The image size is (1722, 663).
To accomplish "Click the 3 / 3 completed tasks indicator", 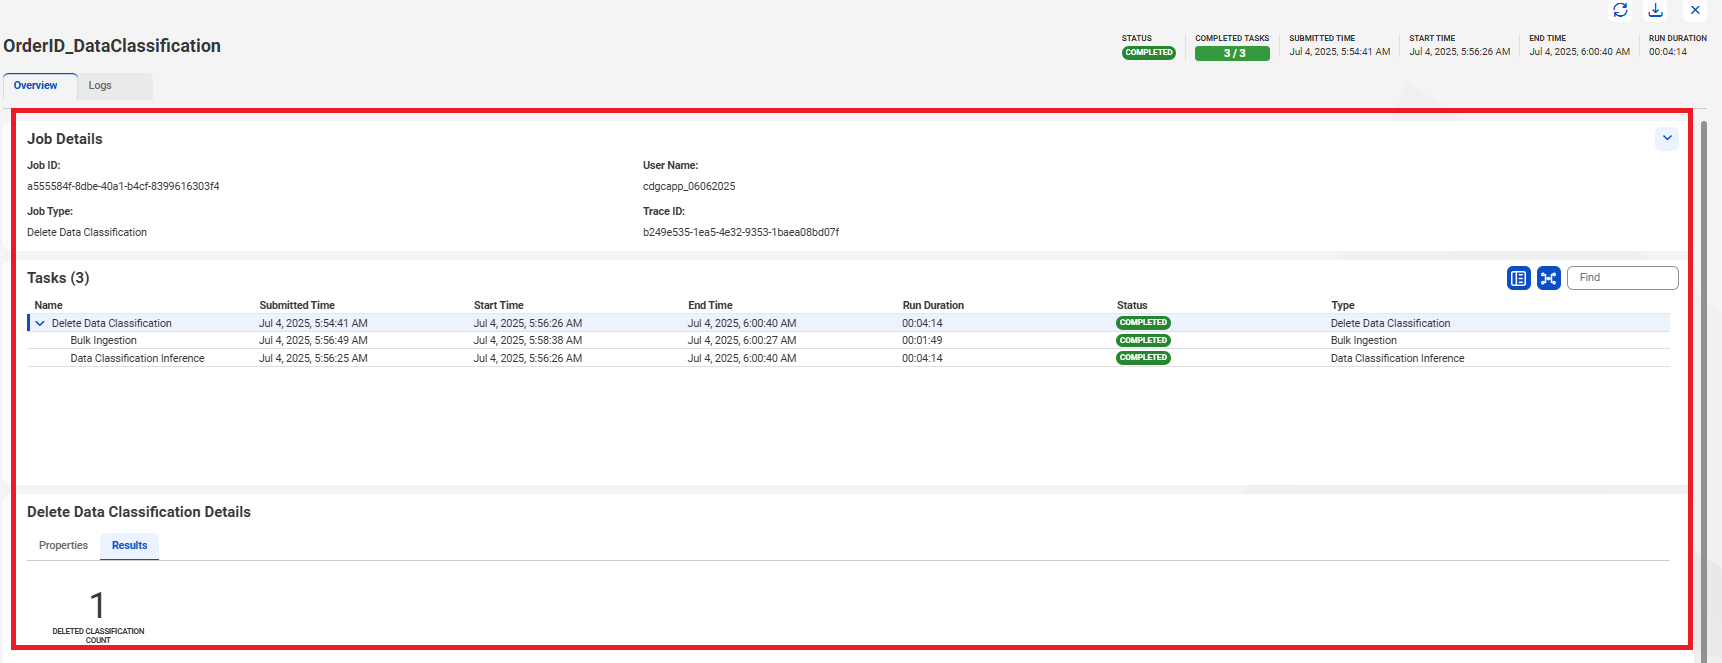I will tap(1232, 53).
